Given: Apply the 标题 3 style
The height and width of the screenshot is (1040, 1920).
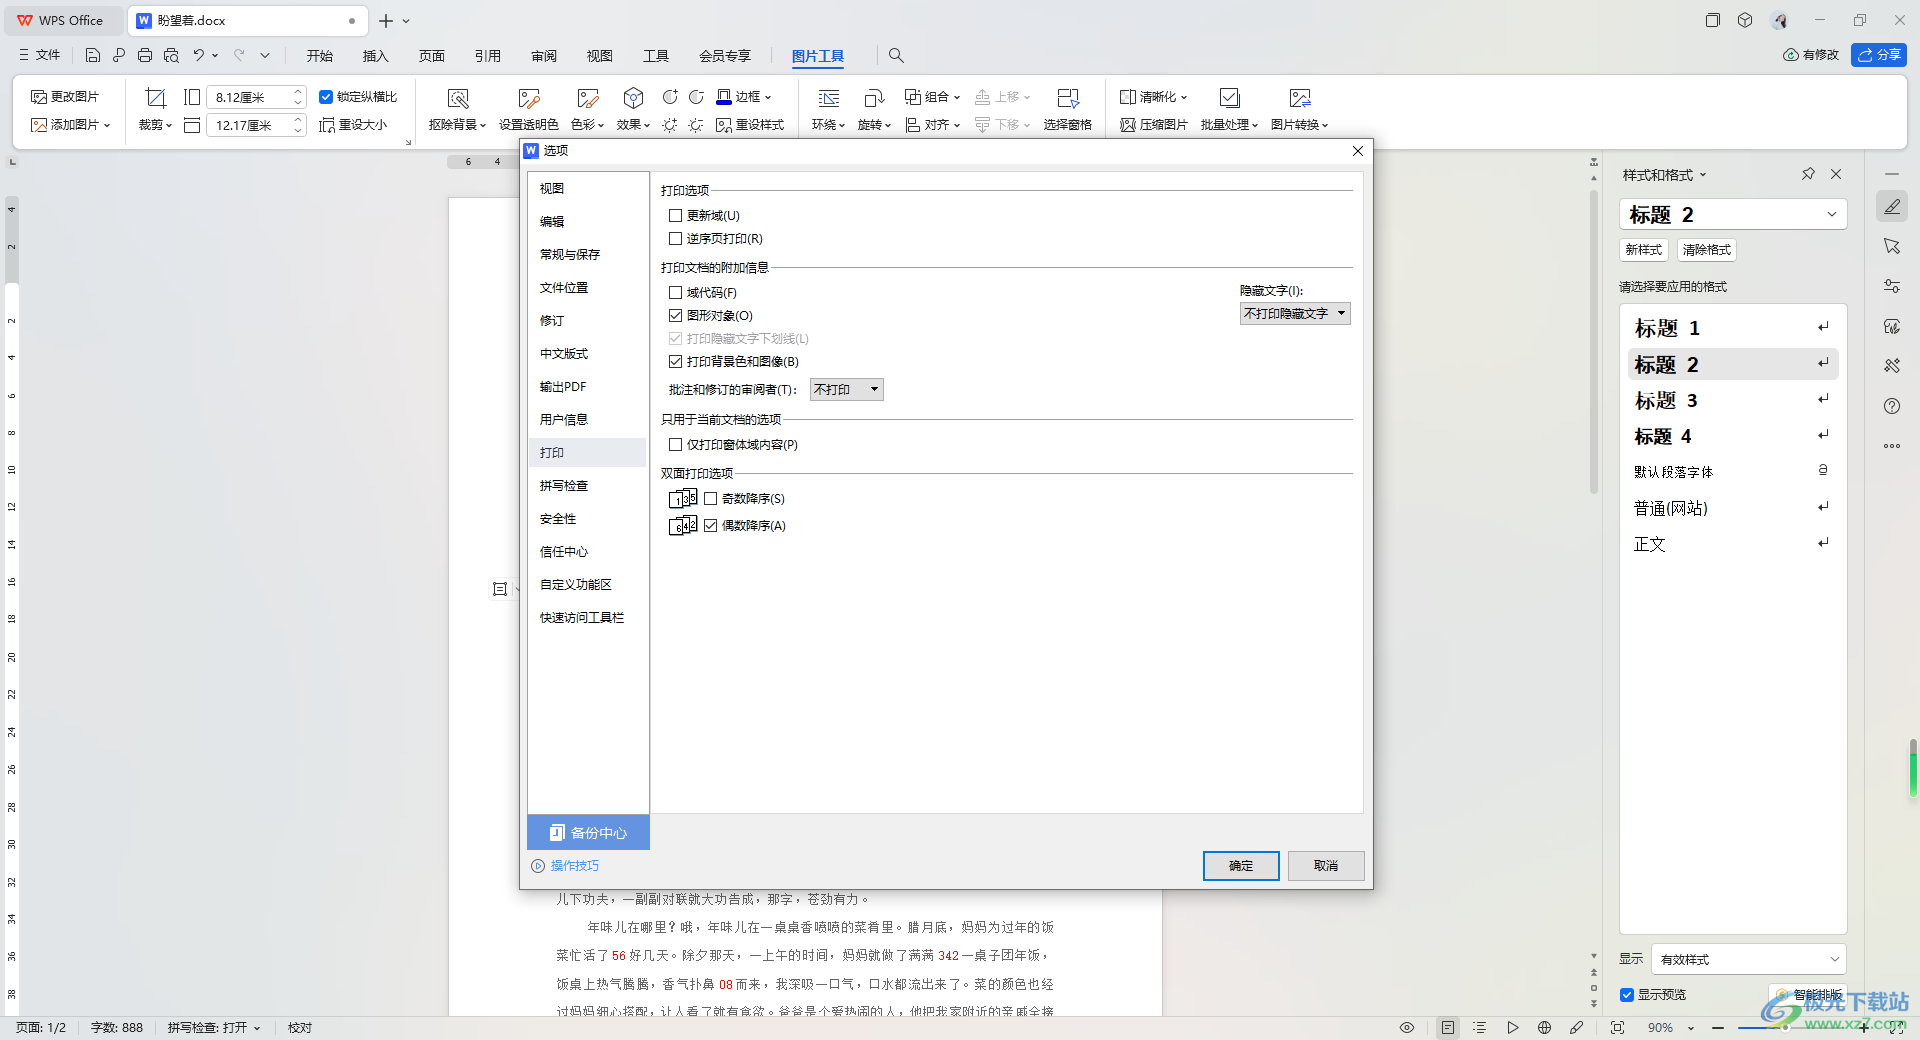Looking at the screenshot, I should 1733,401.
